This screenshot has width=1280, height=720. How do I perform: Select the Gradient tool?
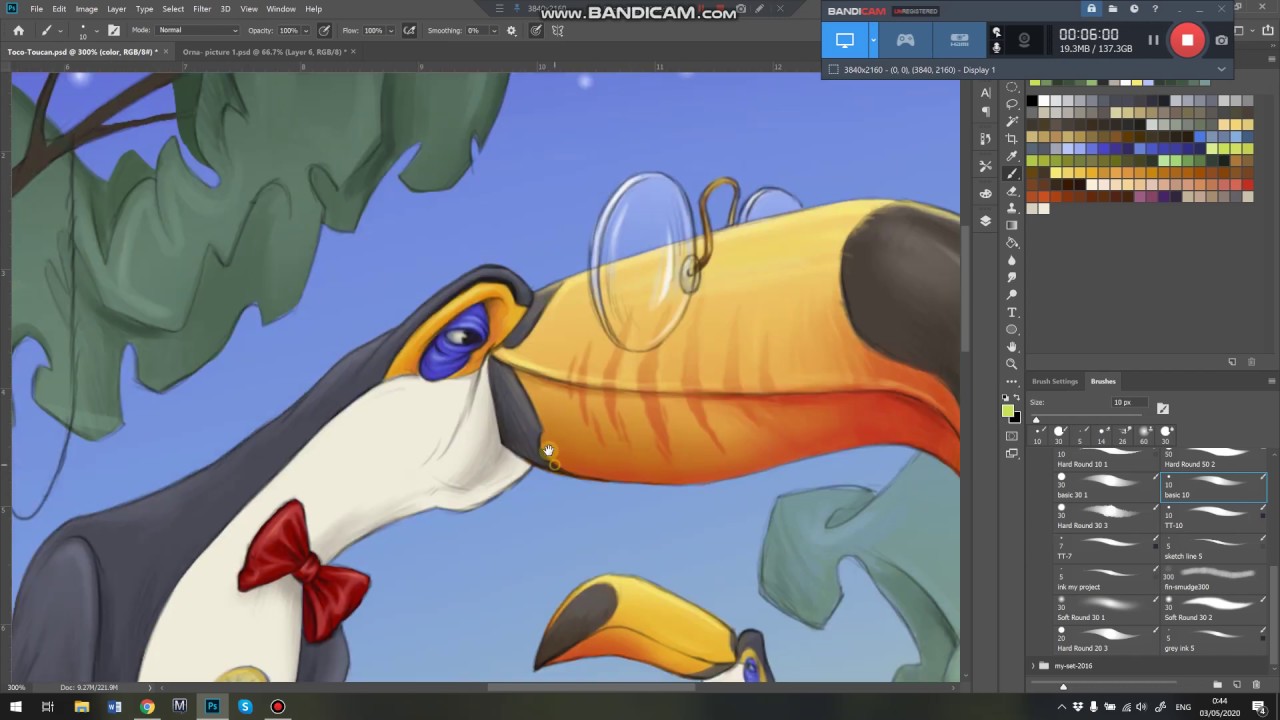point(1012,225)
